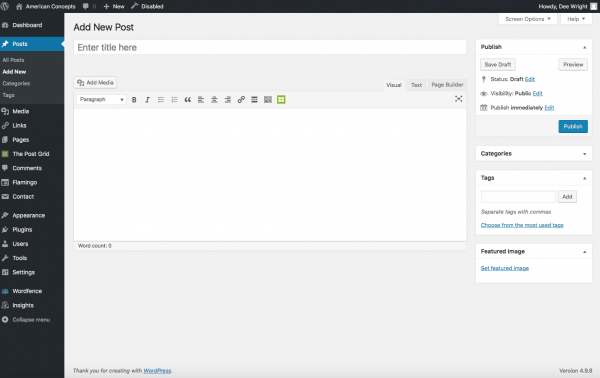Click the Preview button
The height and width of the screenshot is (378, 600).
click(573, 65)
